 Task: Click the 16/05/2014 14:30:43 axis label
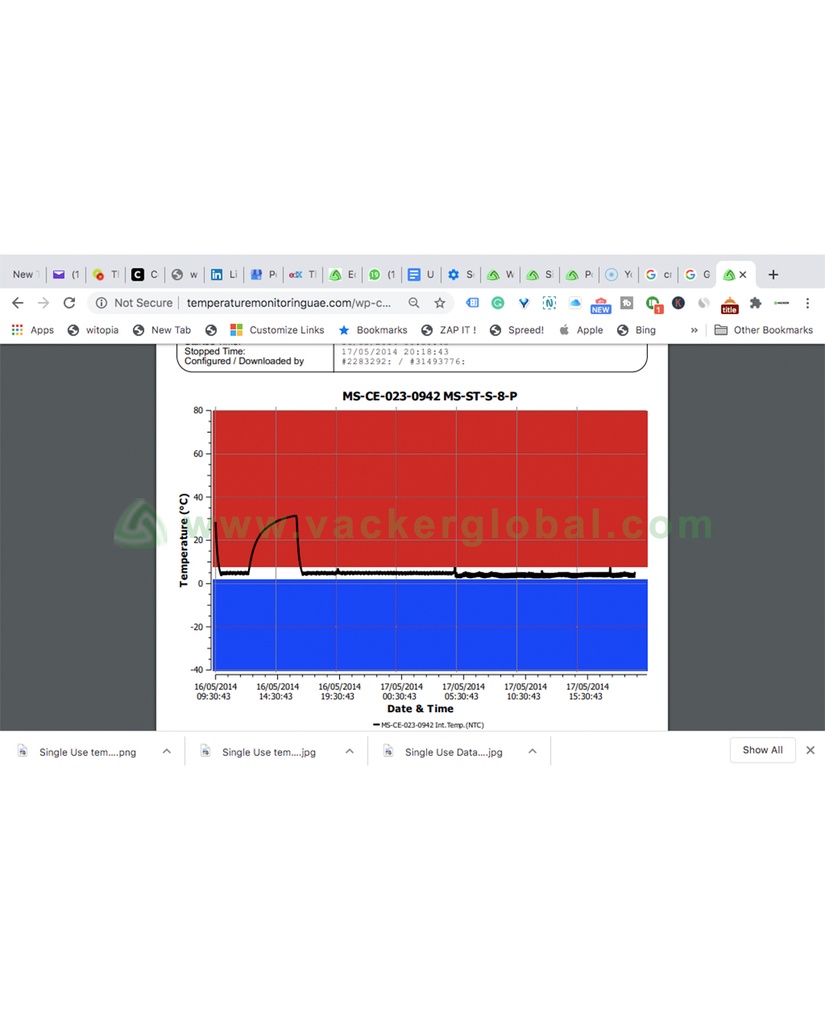(x=277, y=692)
